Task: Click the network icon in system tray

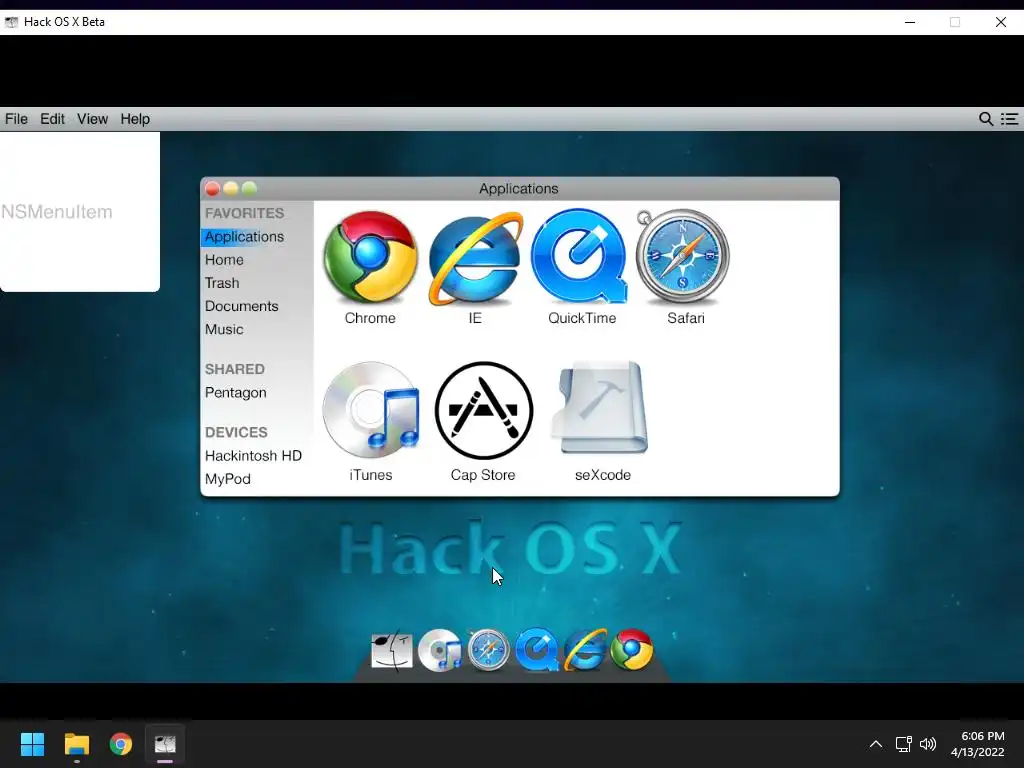Action: pos(903,744)
